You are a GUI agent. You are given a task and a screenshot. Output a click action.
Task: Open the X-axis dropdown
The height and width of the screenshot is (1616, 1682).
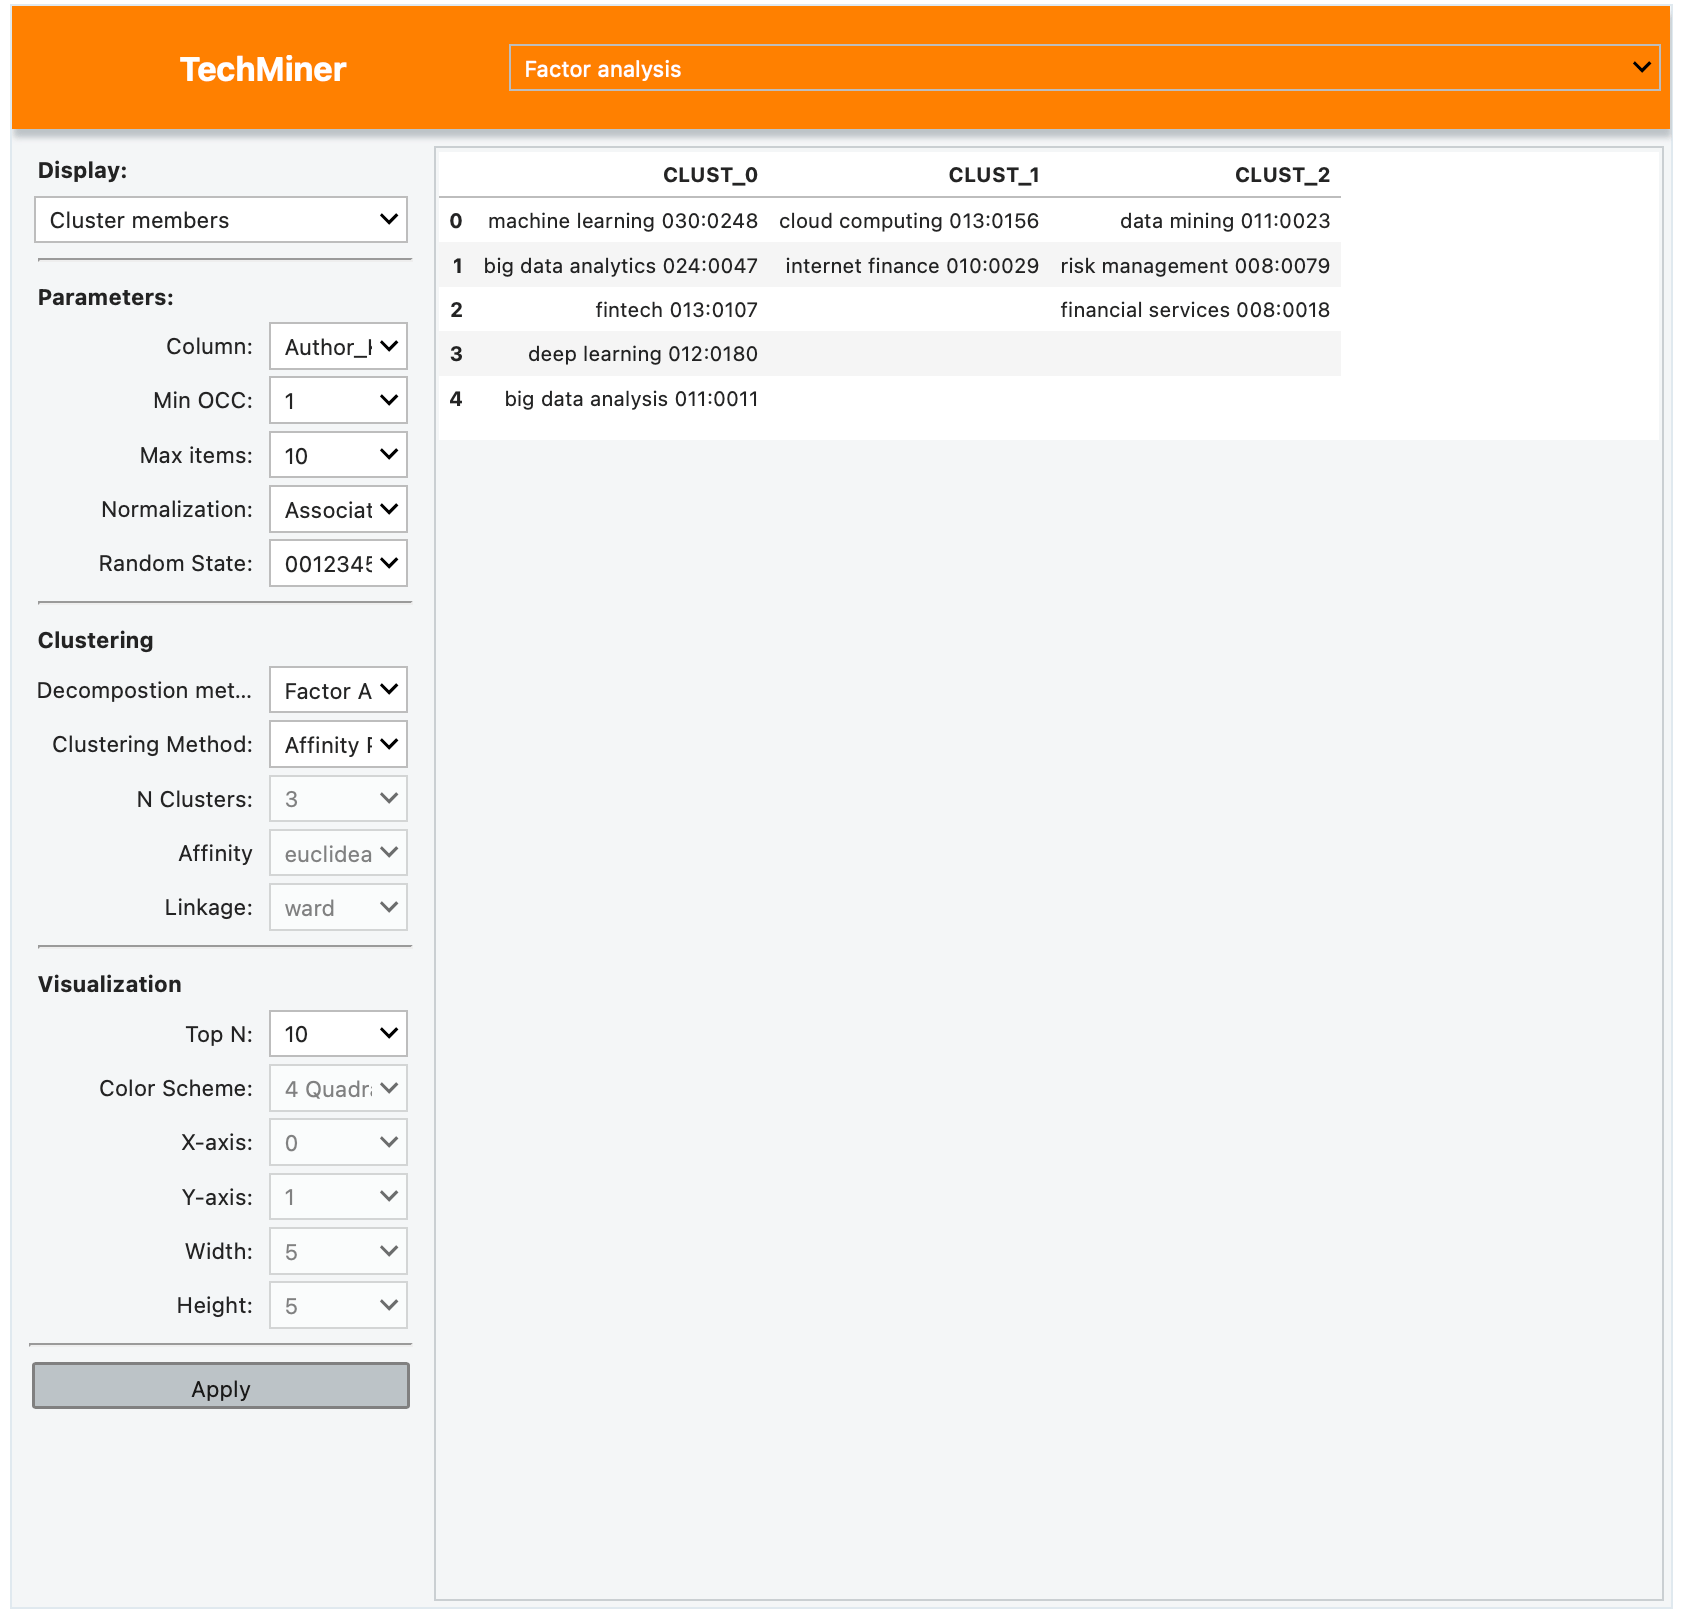(338, 1142)
